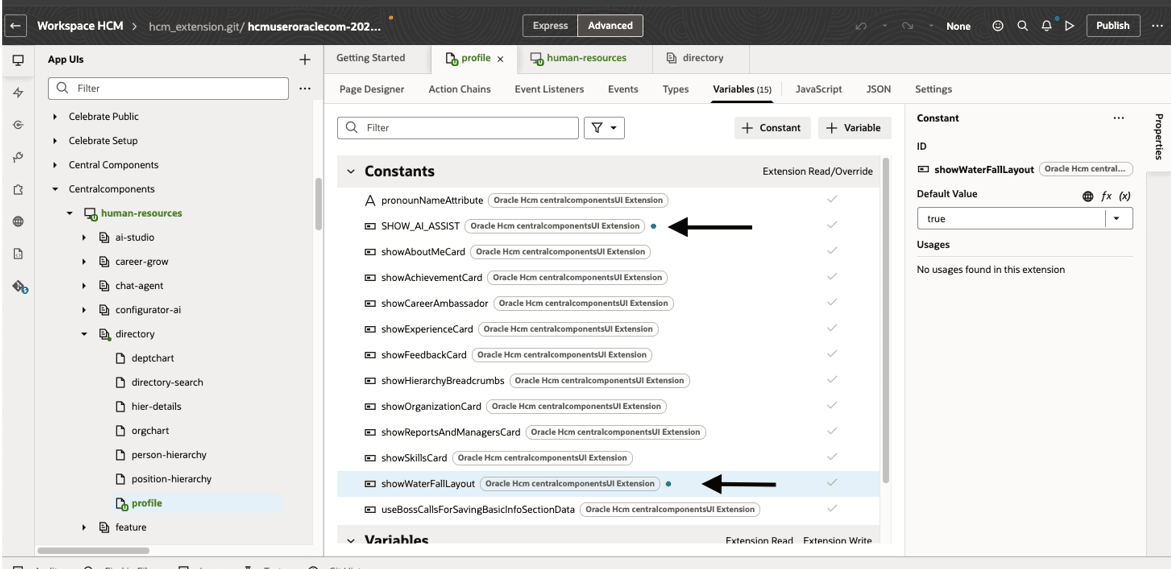This screenshot has height=569, width=1171.
Task: Open the variables filter options dropdown
Action: tap(604, 128)
